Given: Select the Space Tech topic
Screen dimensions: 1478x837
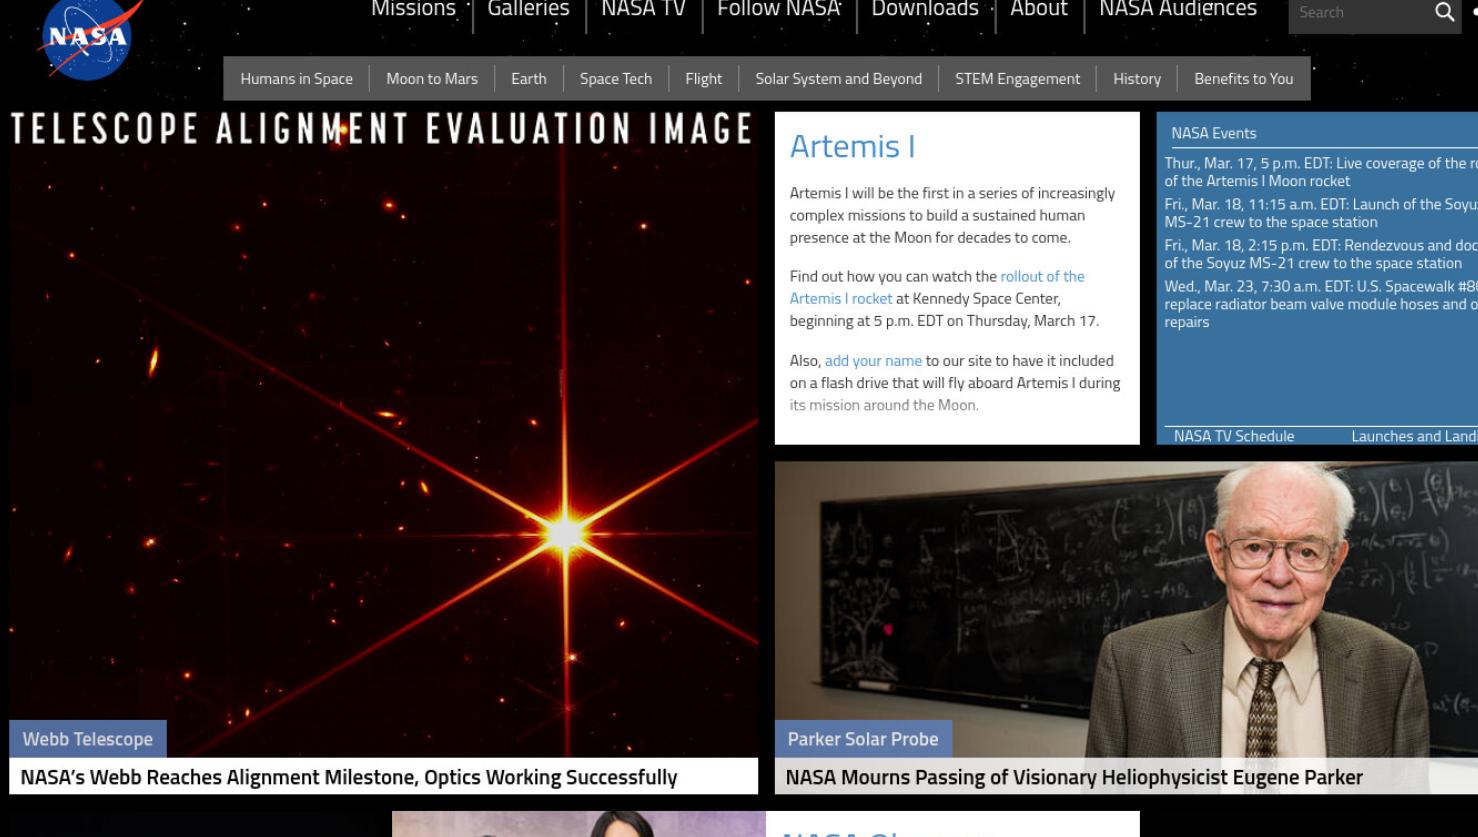Looking at the screenshot, I should coord(616,79).
